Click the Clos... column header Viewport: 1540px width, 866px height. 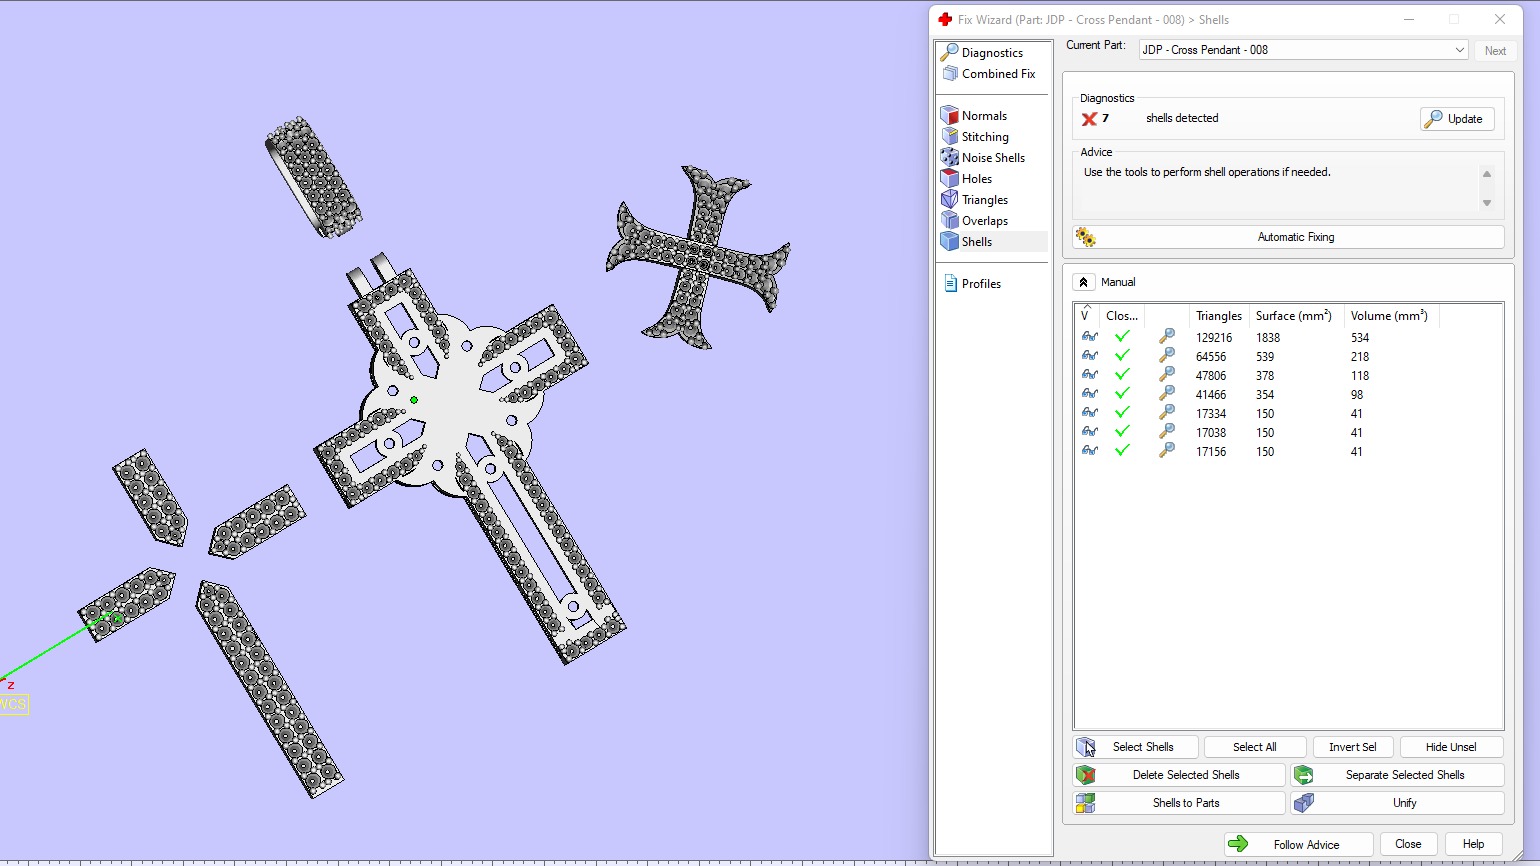pyautogui.click(x=1122, y=316)
